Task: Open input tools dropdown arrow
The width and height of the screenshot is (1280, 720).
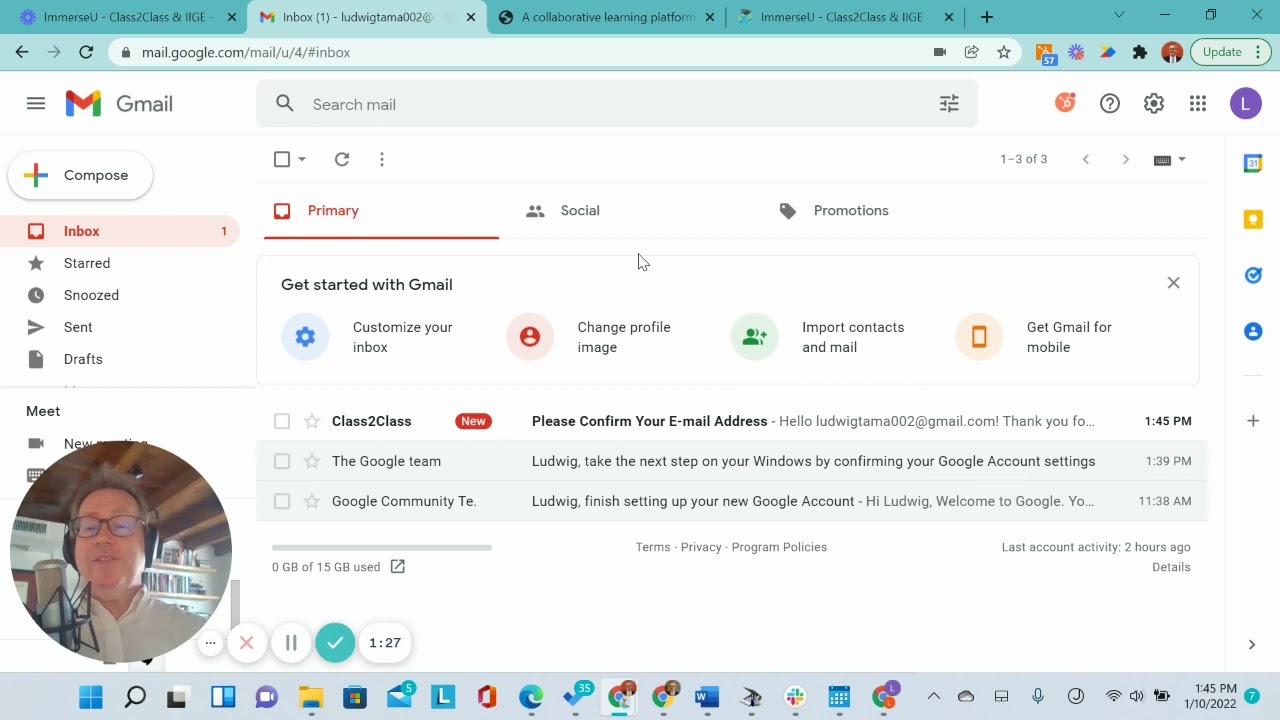Action: [x=1182, y=159]
